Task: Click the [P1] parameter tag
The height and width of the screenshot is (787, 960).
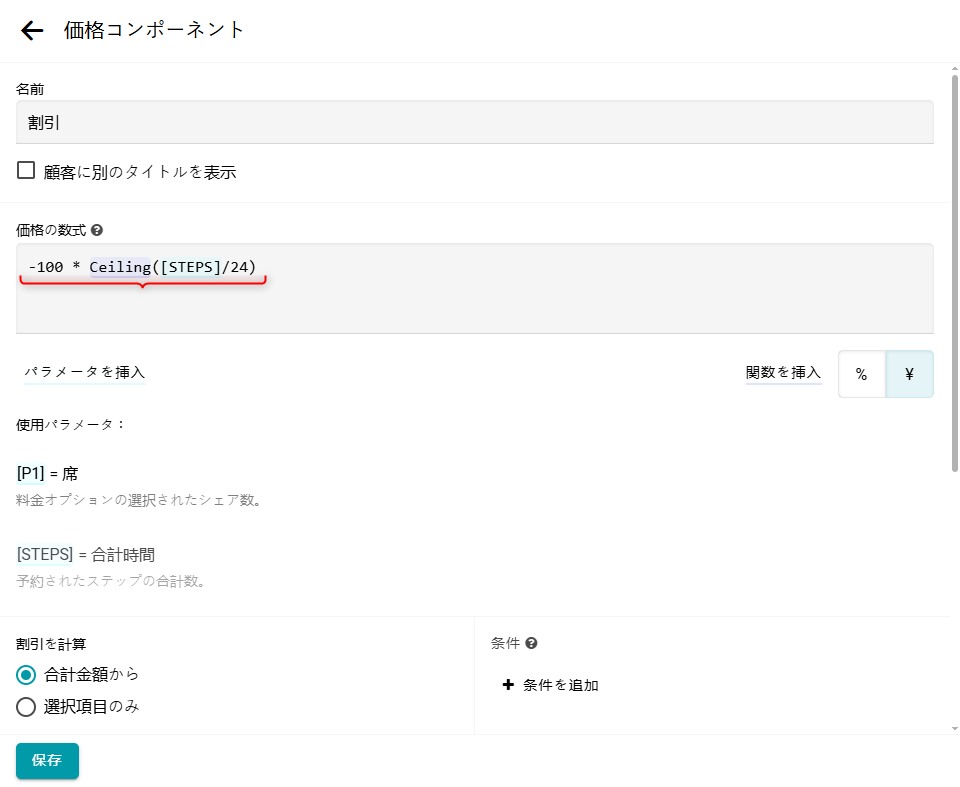Action: (x=31, y=474)
